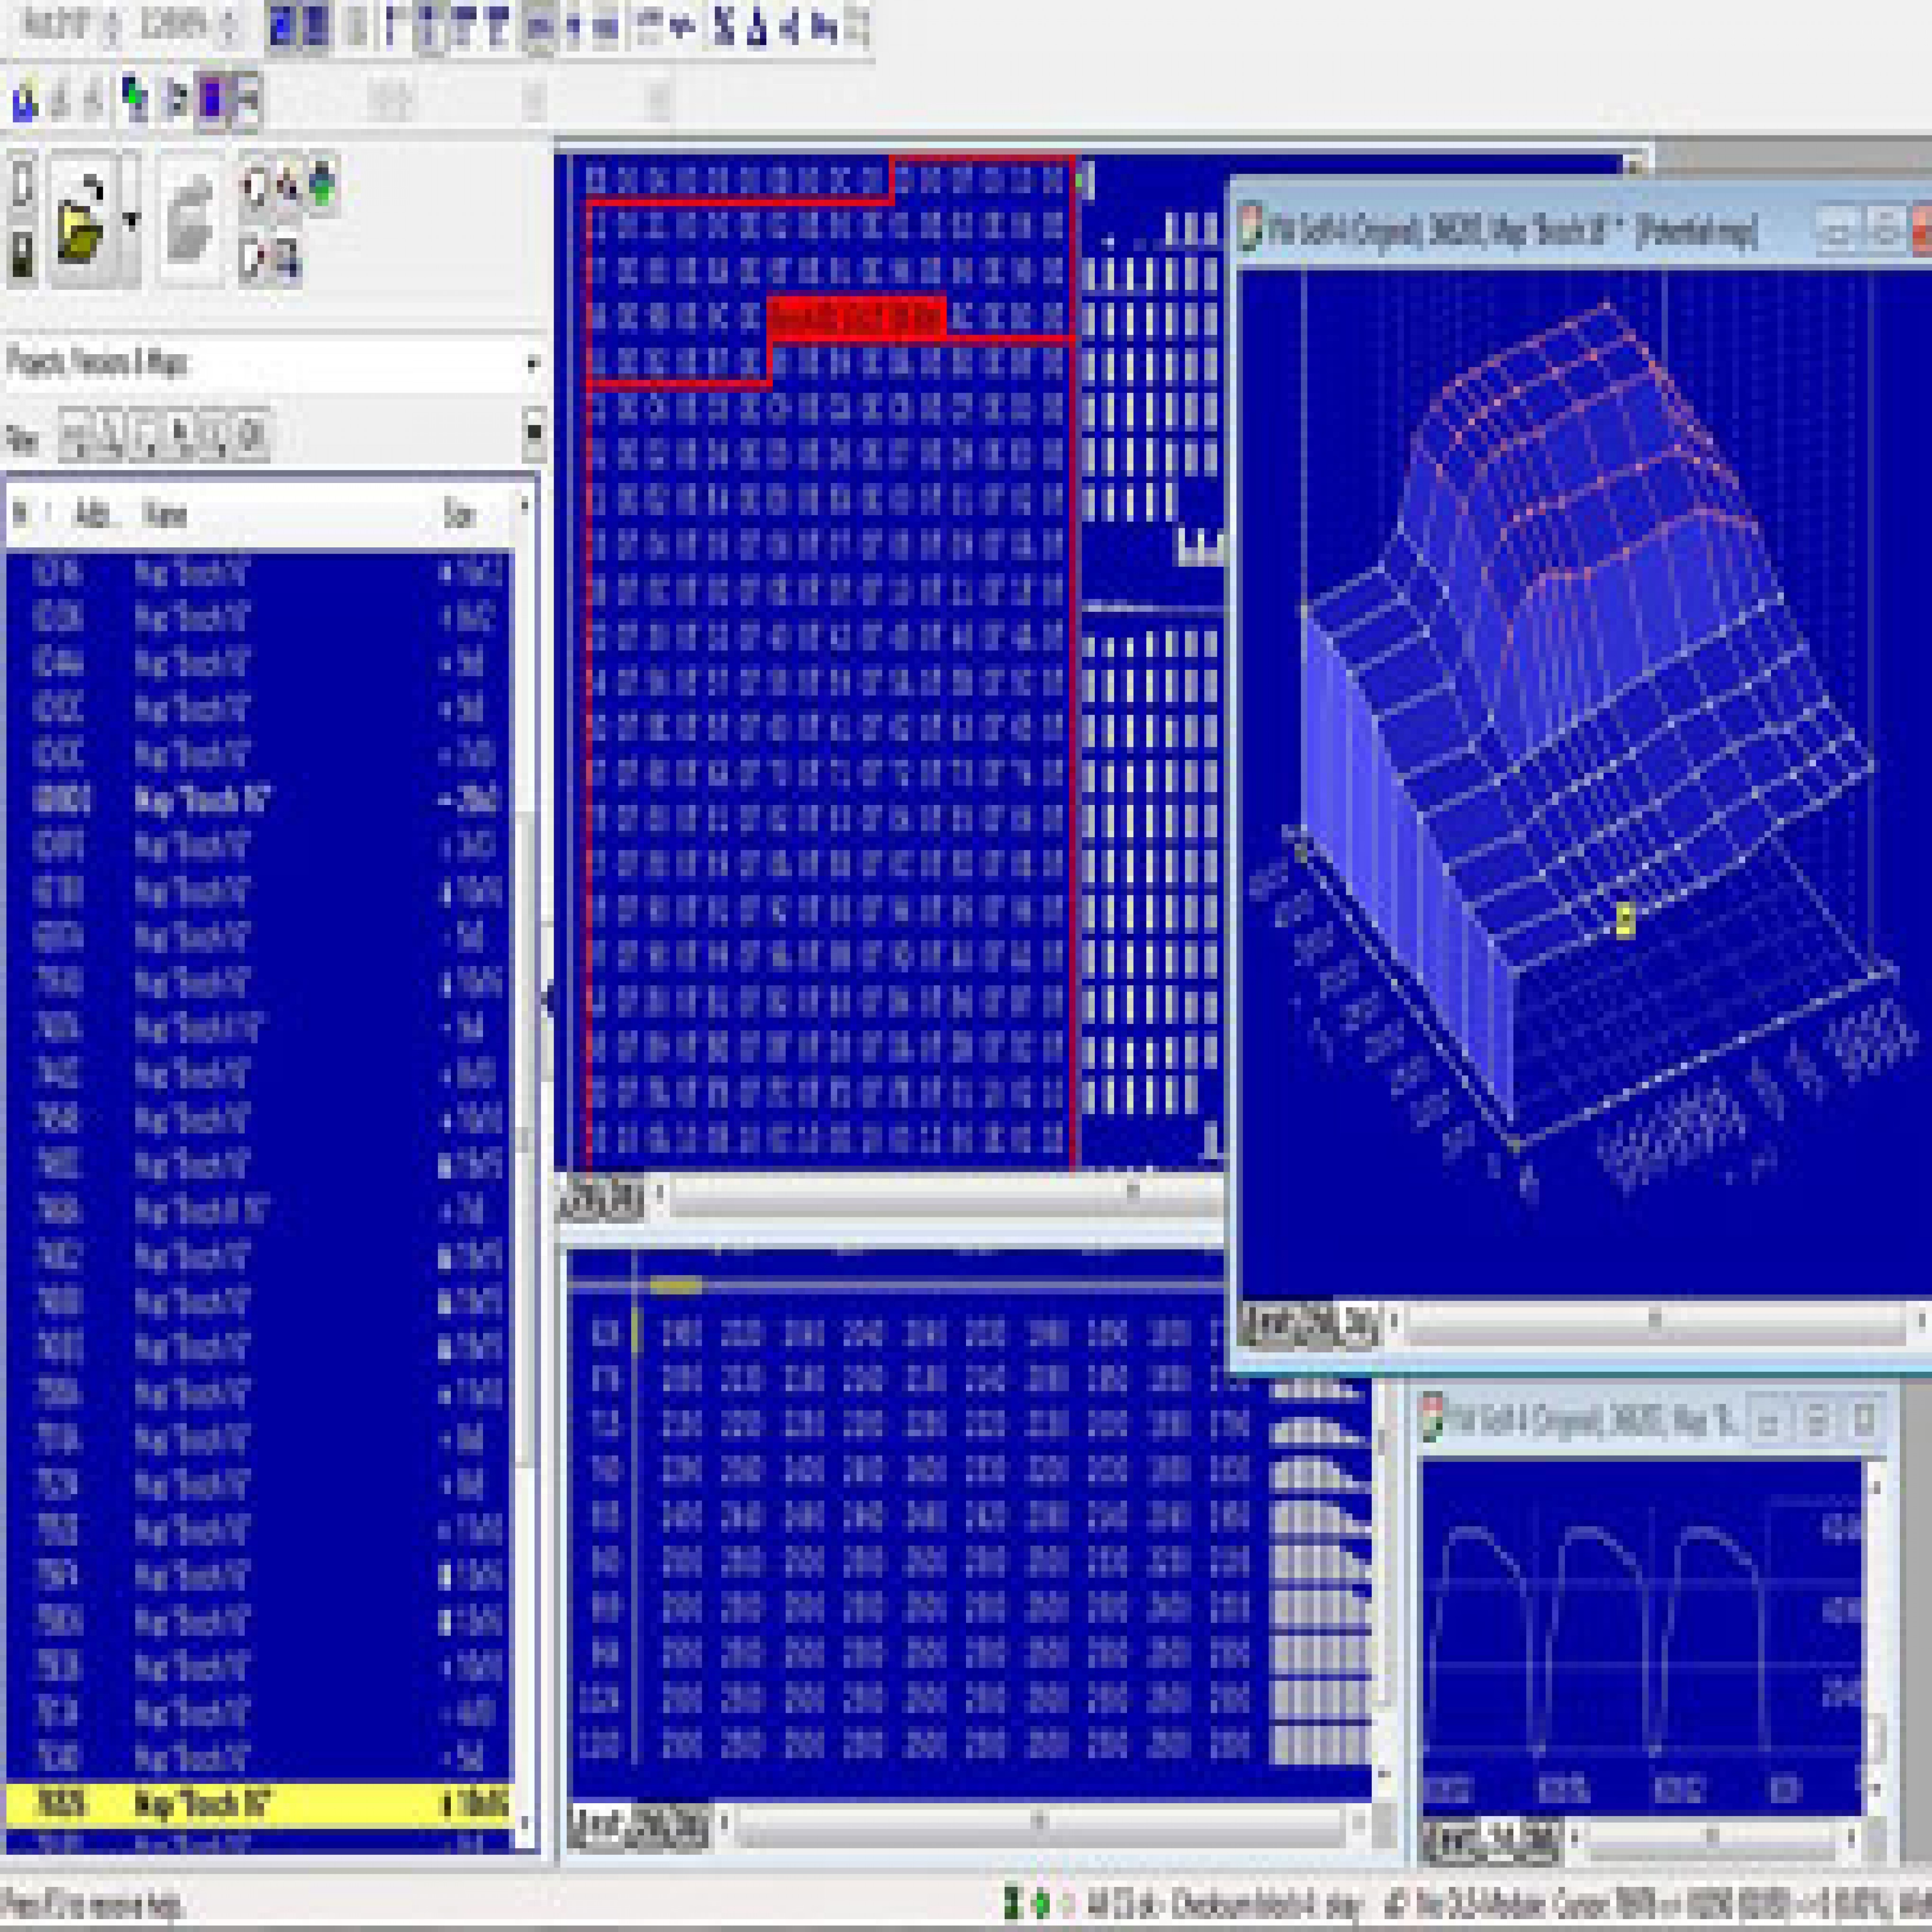Click the 3D window's bottom-left position field
This screenshot has height=1932, width=1932.
[1308, 1326]
